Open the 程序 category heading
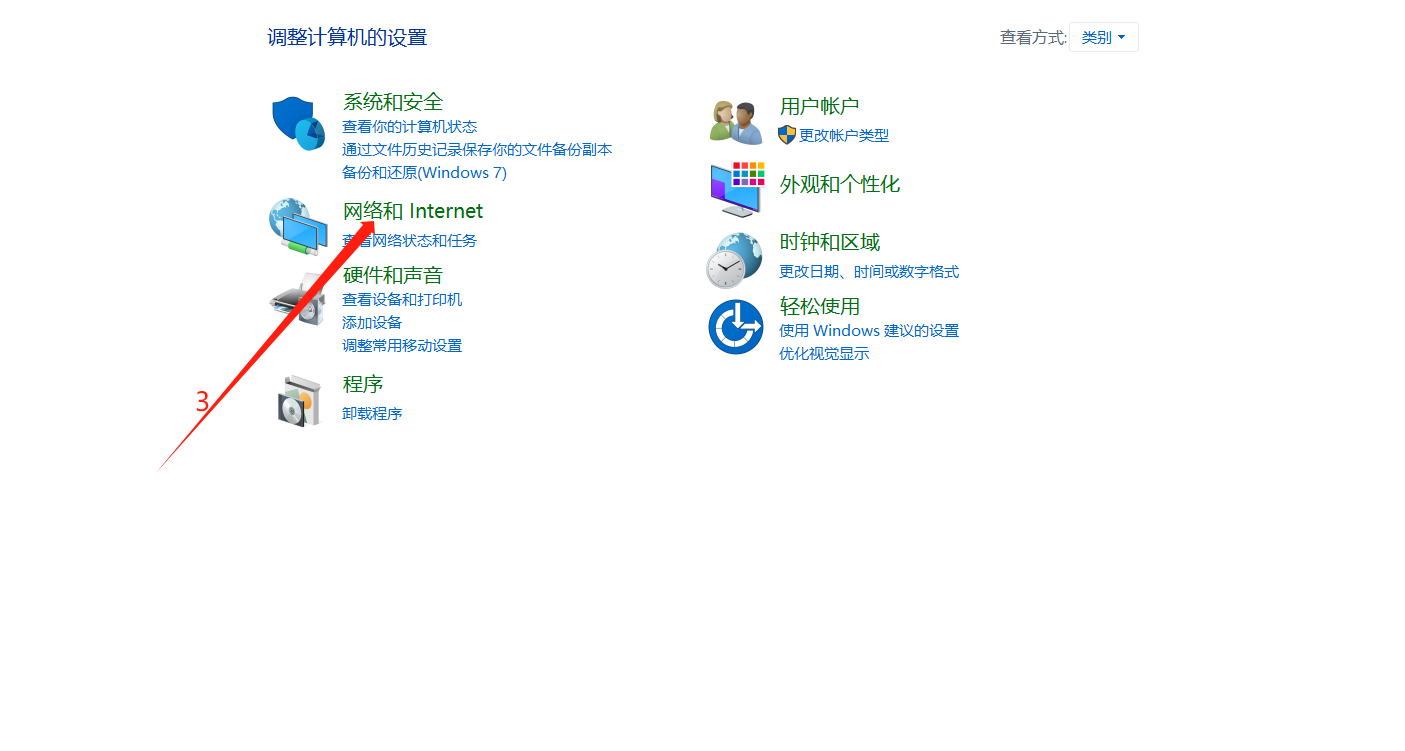The height and width of the screenshot is (751, 1405). pyautogui.click(x=363, y=384)
